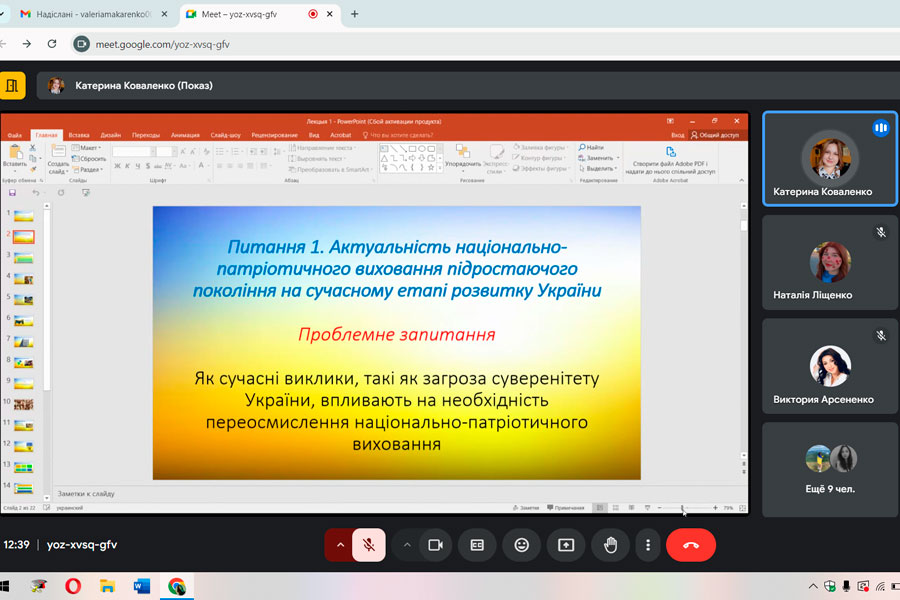Turn on captions in Meet
The image size is (900, 600).
coord(477,545)
